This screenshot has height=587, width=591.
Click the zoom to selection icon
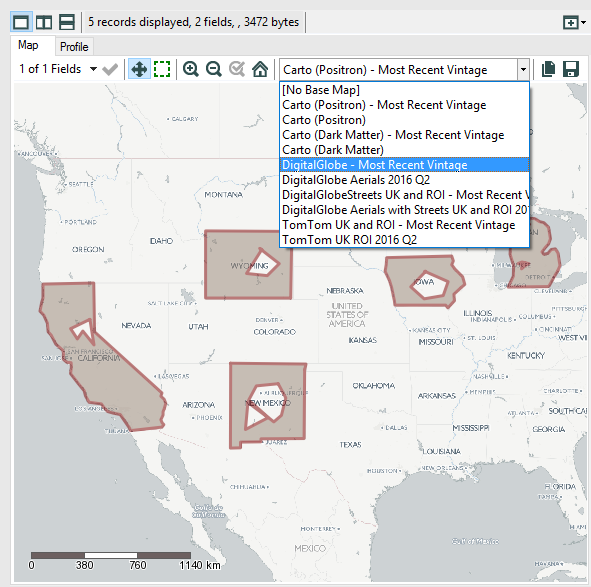(x=237, y=69)
